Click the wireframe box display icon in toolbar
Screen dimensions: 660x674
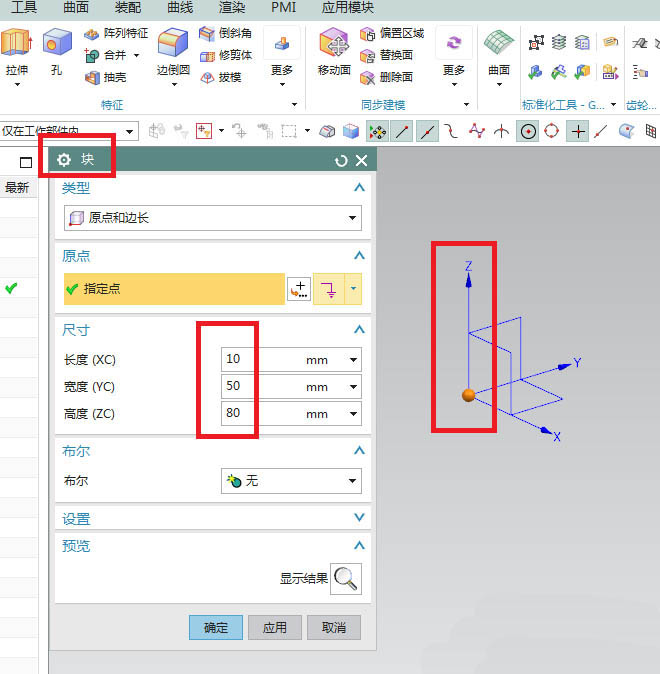point(327,131)
